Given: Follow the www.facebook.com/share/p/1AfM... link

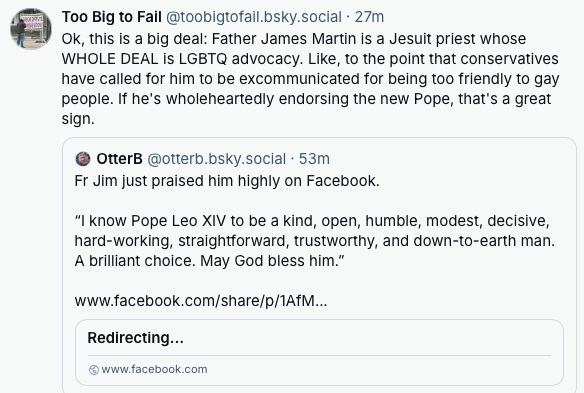Looking at the screenshot, I should 201,301.
